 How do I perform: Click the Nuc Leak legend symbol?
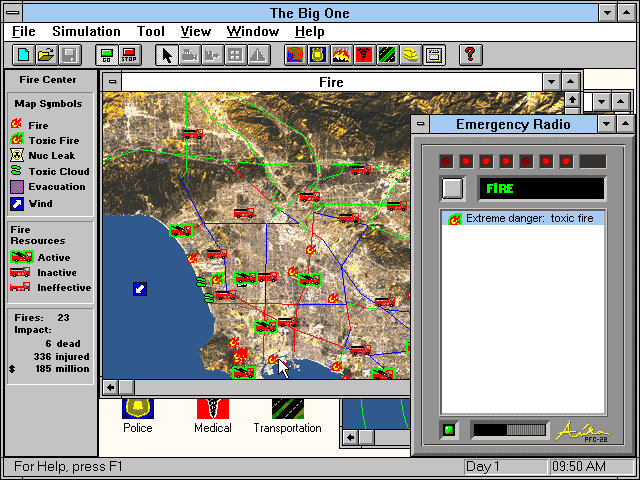click(x=17, y=156)
